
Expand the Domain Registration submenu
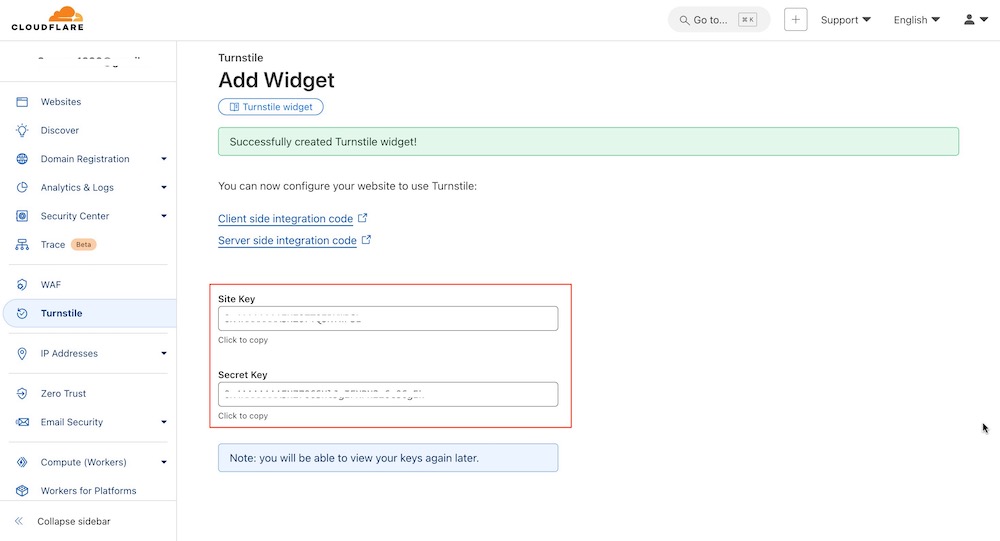click(163, 159)
